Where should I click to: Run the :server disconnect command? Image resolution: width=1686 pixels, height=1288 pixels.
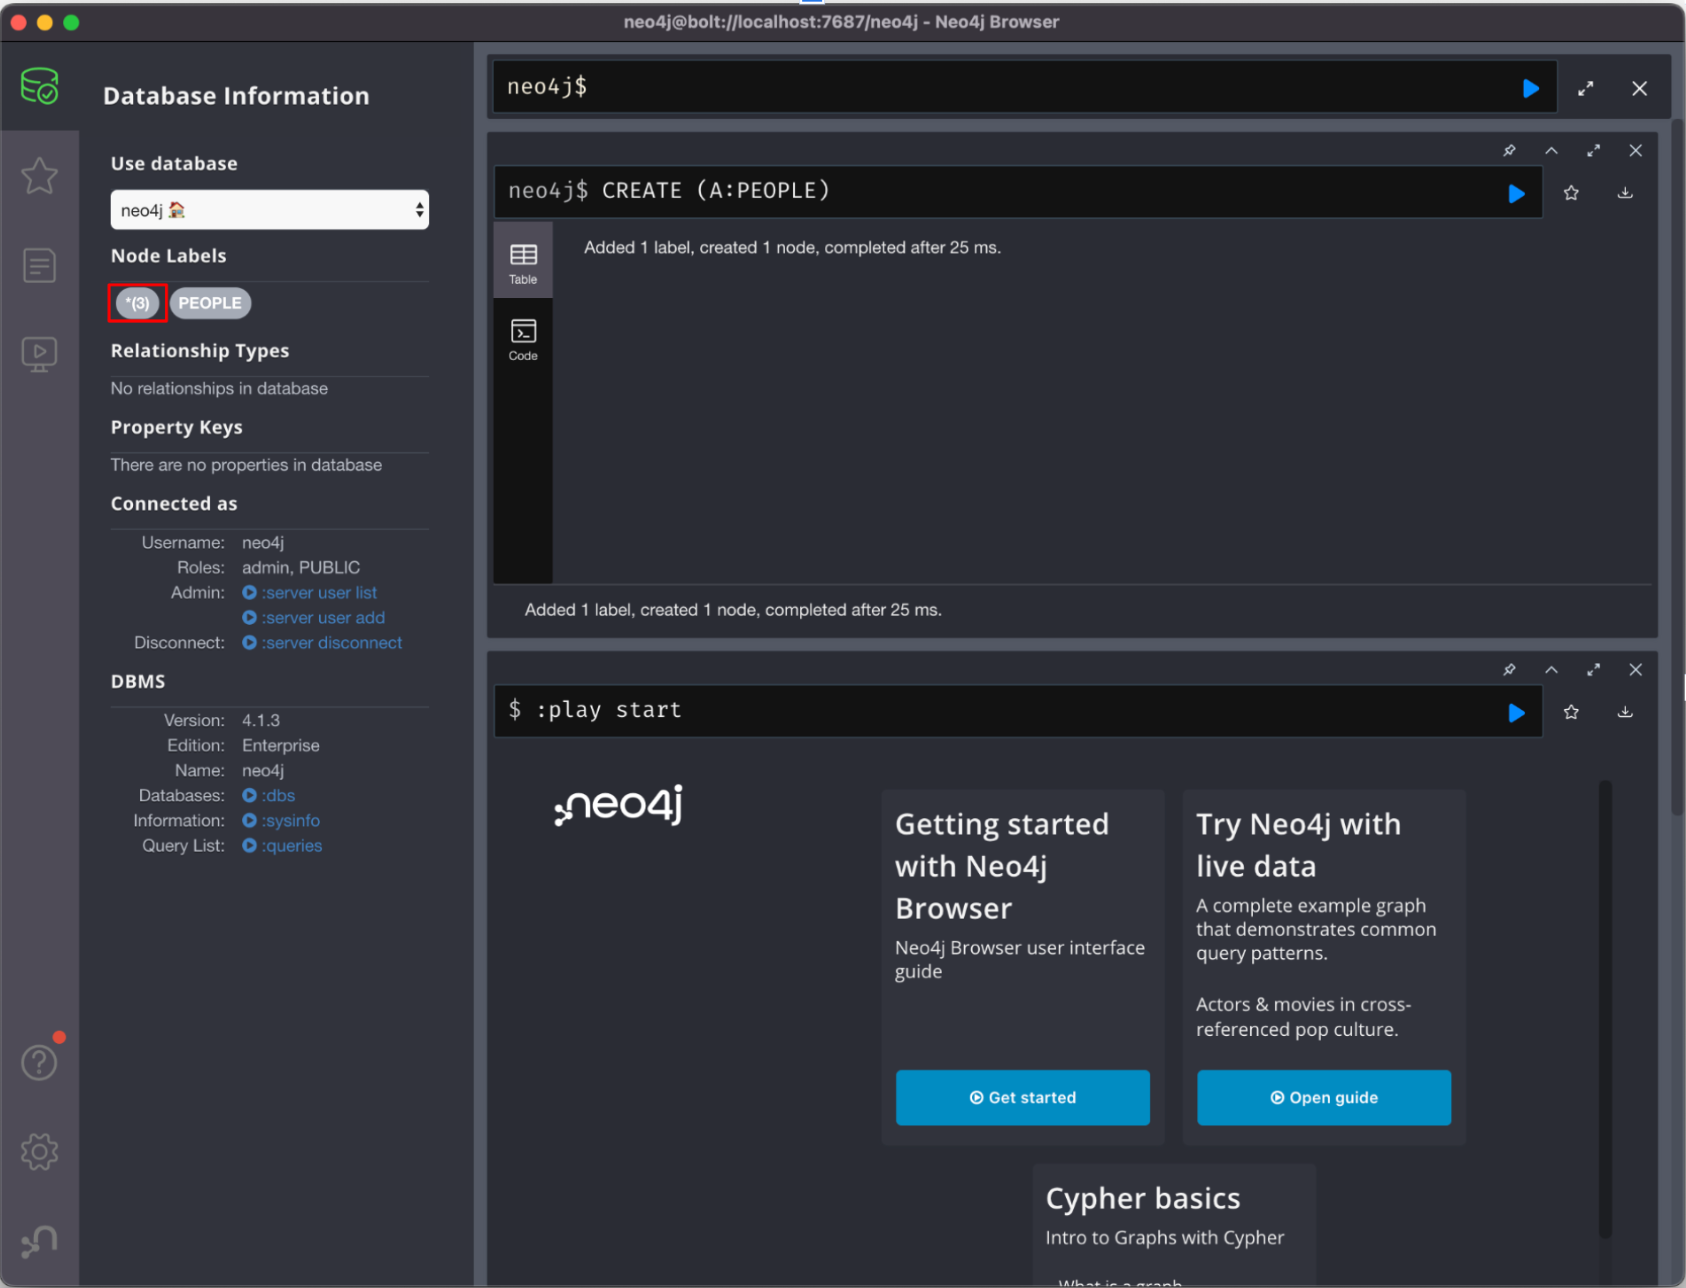point(322,643)
